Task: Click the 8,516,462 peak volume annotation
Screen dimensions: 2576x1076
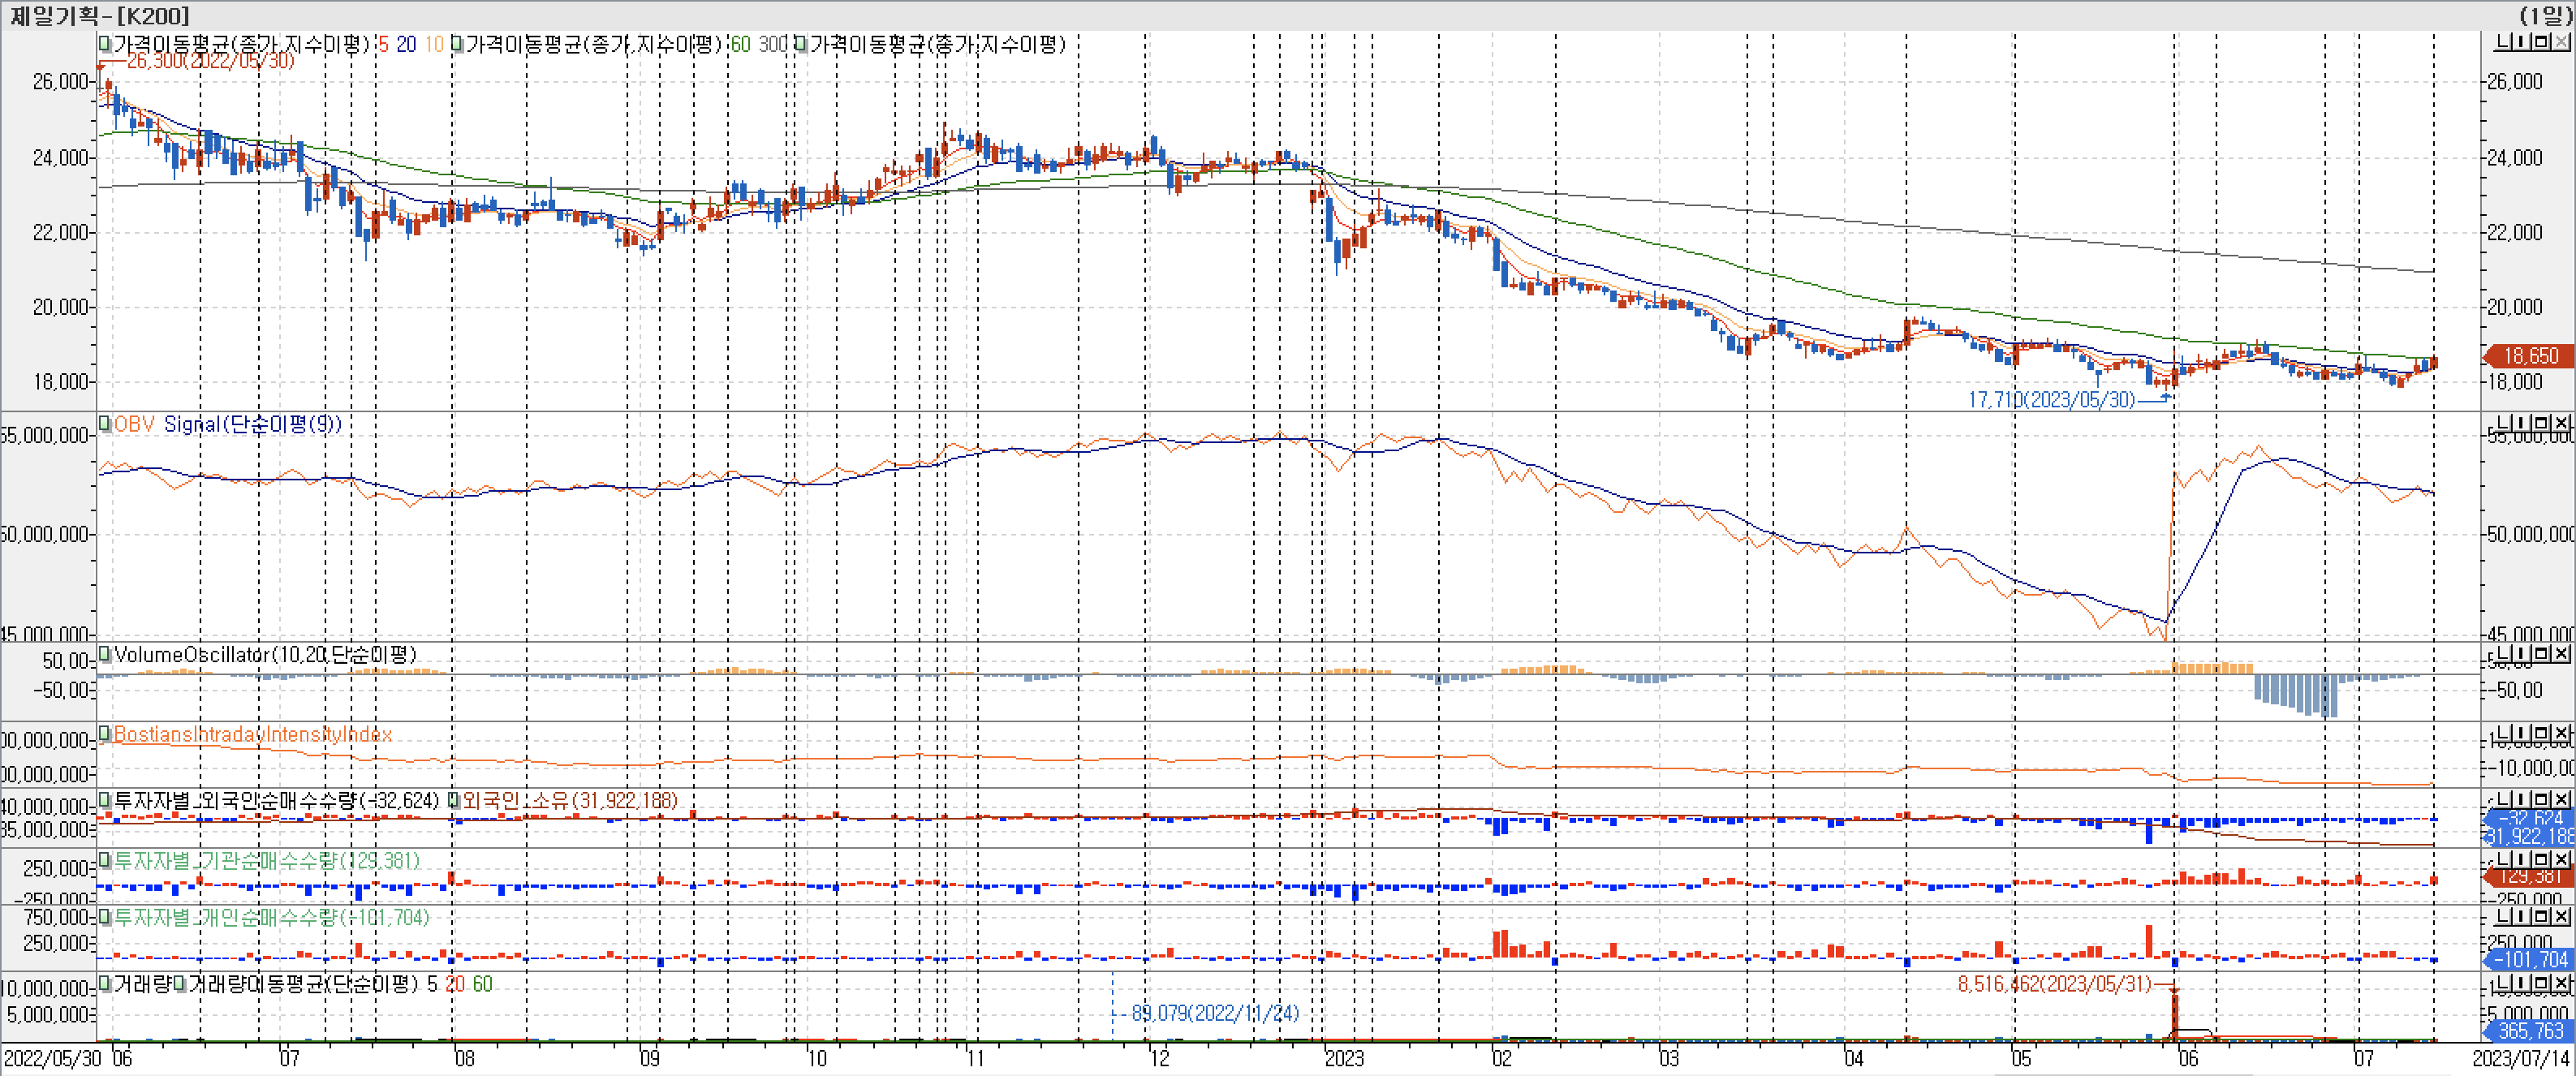Action: pos(2053,984)
